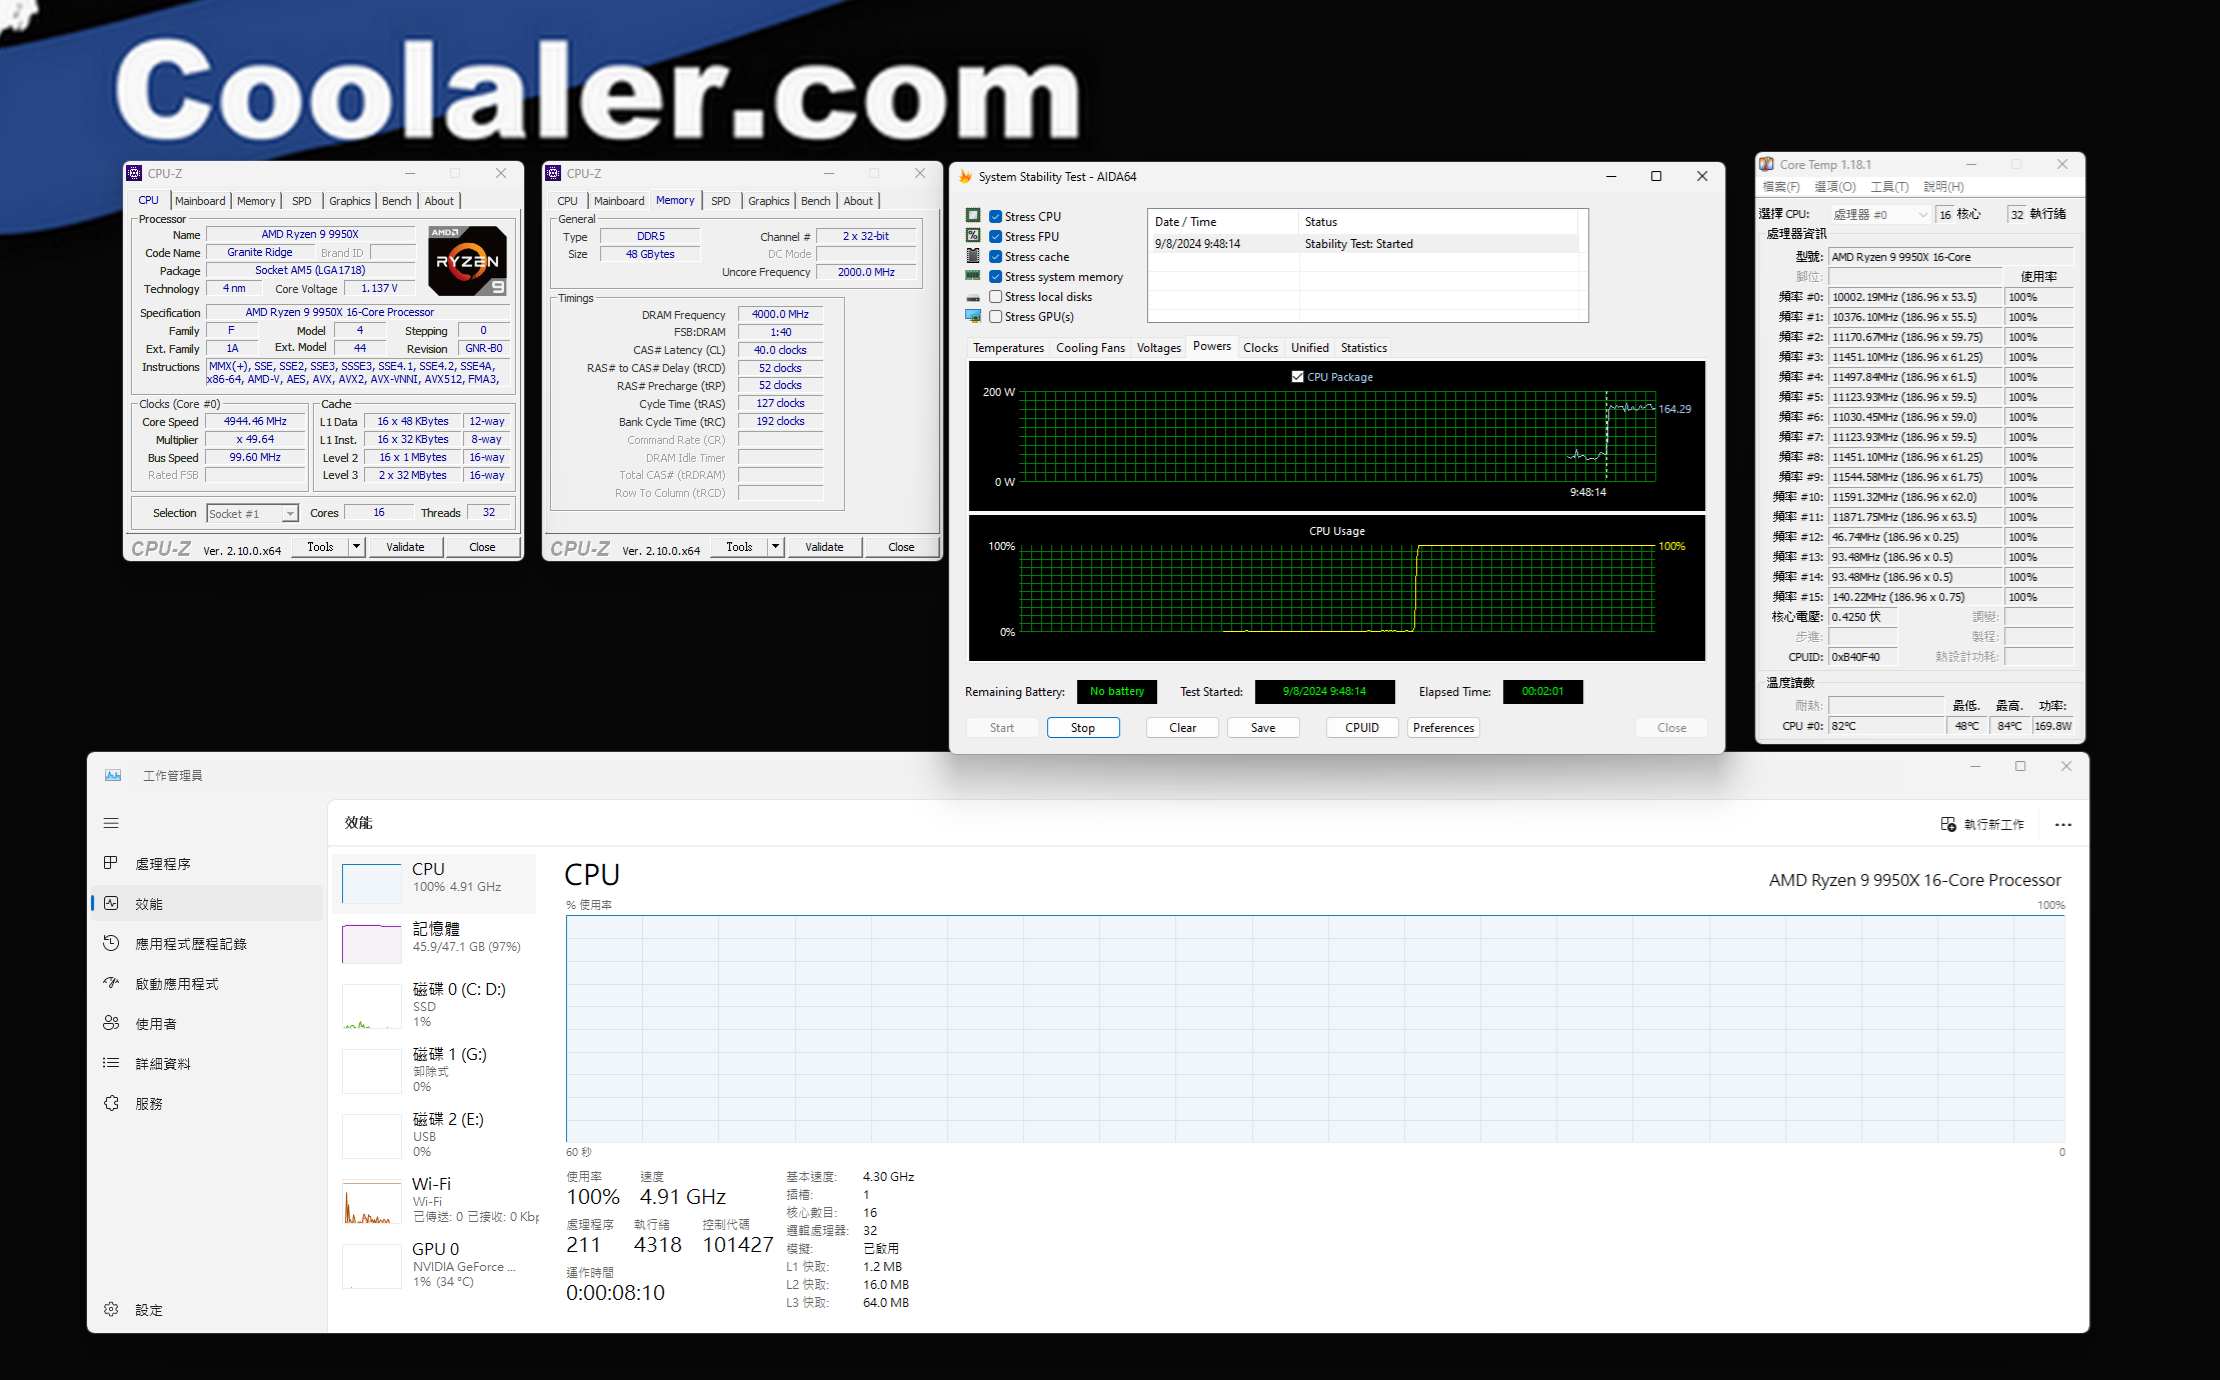The height and width of the screenshot is (1380, 2220).
Task: Expand Tools arrow in CPU-Z Memory window
Action: (775, 547)
